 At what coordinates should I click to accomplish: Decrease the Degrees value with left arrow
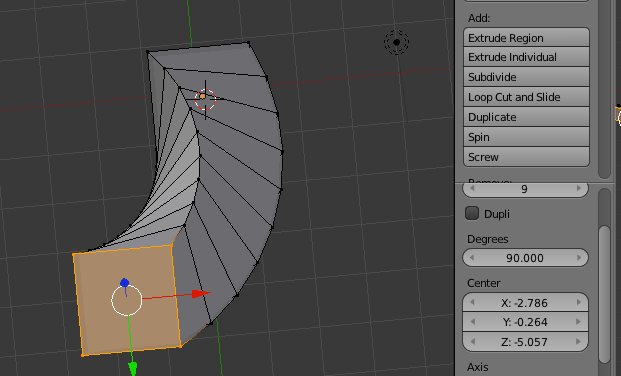pyautogui.click(x=472, y=258)
